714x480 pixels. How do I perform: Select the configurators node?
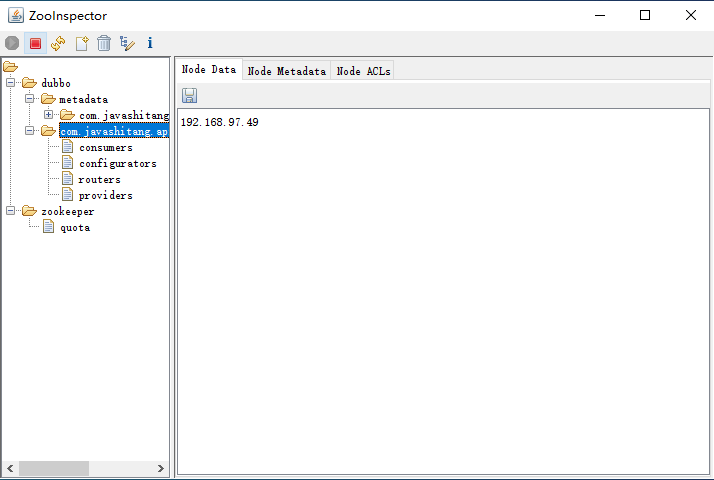pyautogui.click(x=117, y=163)
